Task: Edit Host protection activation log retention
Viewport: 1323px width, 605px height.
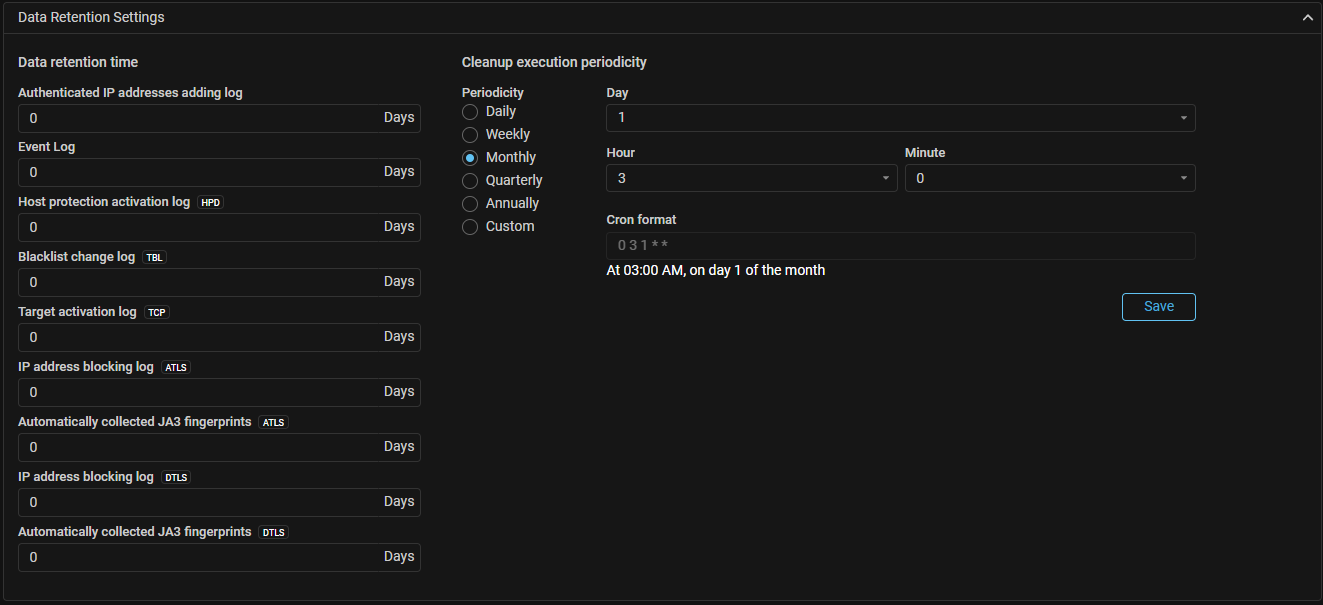Action: tap(200, 228)
